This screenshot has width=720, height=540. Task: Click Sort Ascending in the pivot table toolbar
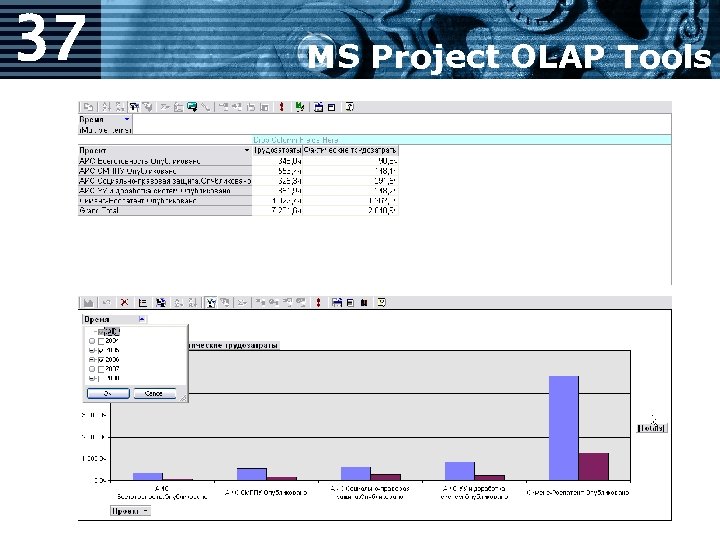click(x=106, y=107)
